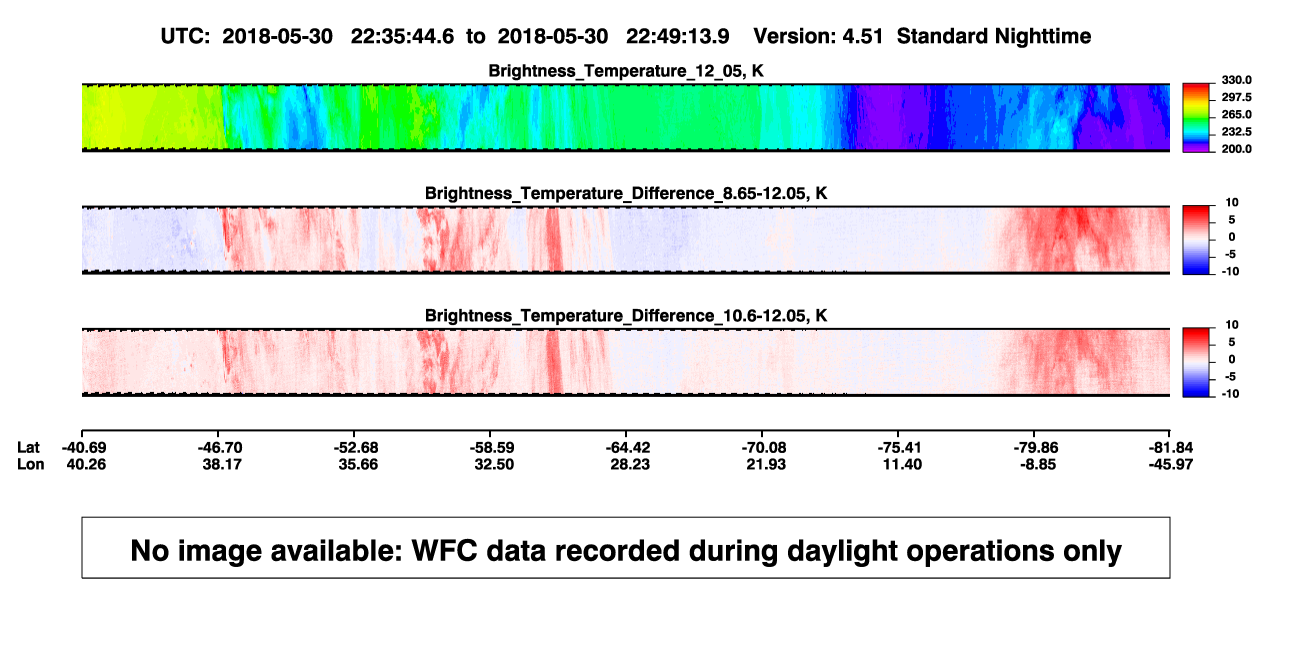
Task: Click the 265.0 color bar label
Action: tap(1237, 114)
